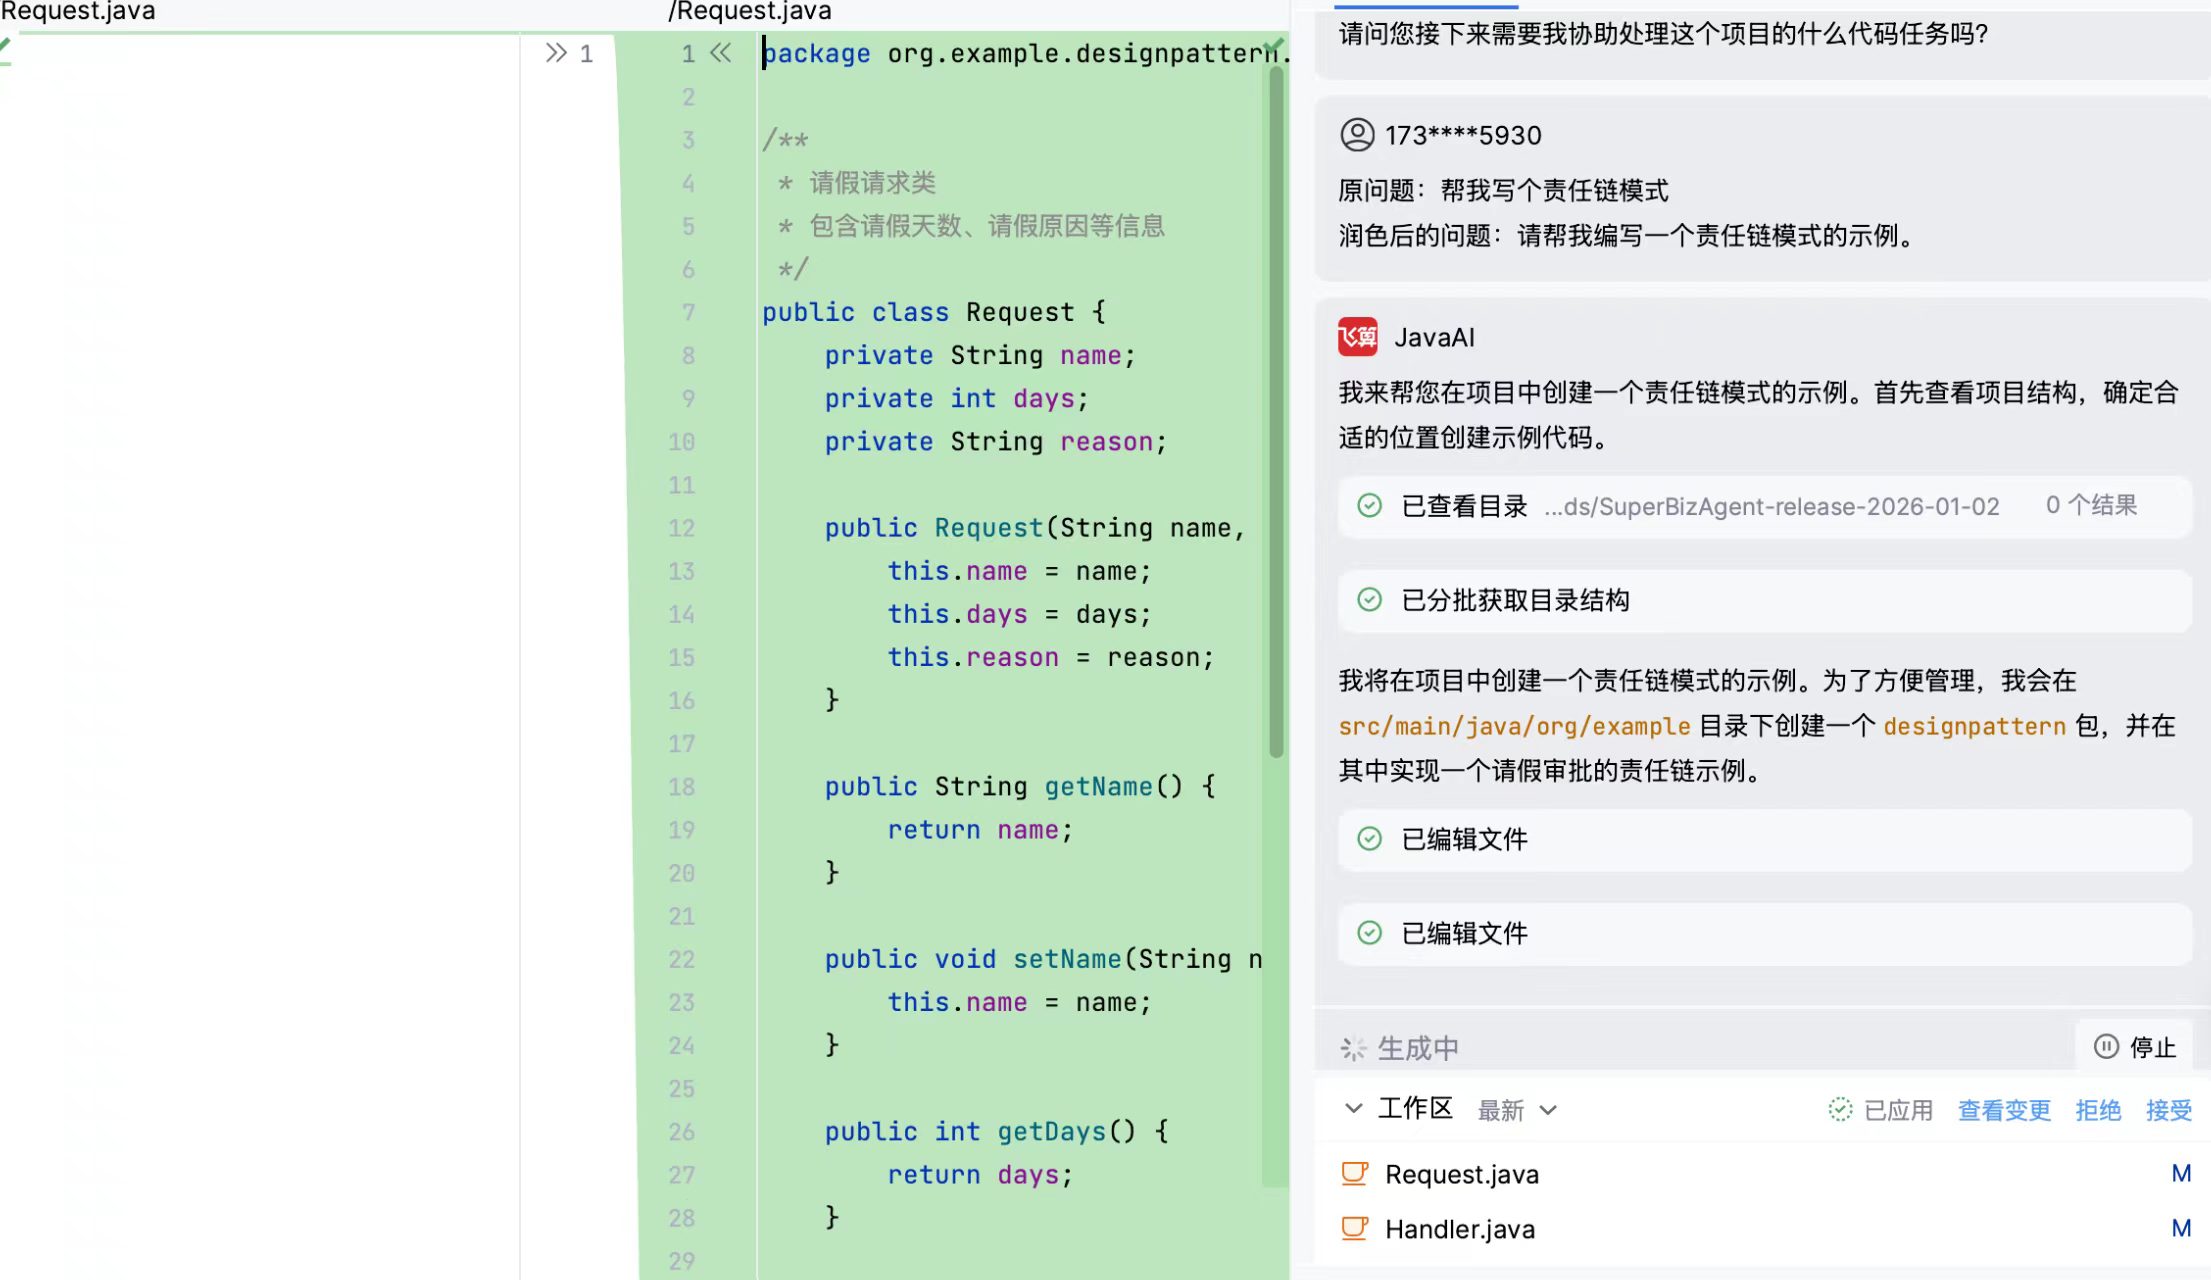Toggle the second 已编辑文件 step
The image size is (2211, 1280).
pyautogui.click(x=1369, y=933)
